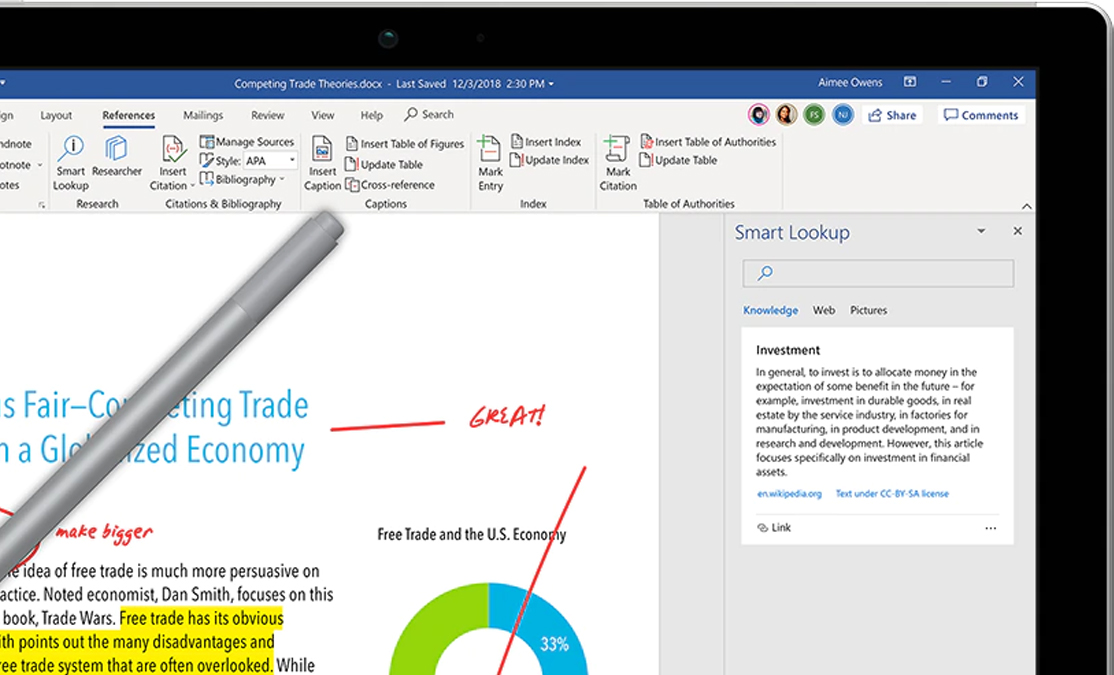Screen dimensions: 1114x675
Task: Click Link on the Investment card
Action: pyautogui.click(x=774, y=528)
